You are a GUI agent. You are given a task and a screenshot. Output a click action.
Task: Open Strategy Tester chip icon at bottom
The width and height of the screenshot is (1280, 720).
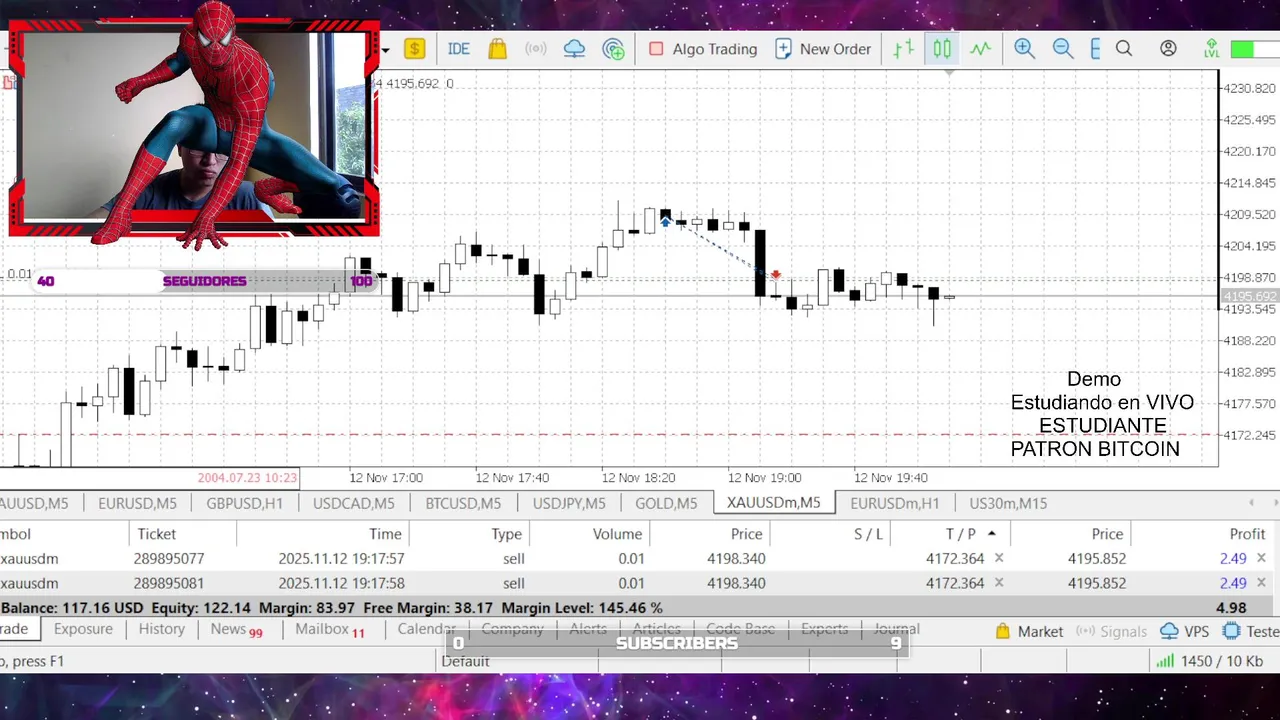(1232, 631)
